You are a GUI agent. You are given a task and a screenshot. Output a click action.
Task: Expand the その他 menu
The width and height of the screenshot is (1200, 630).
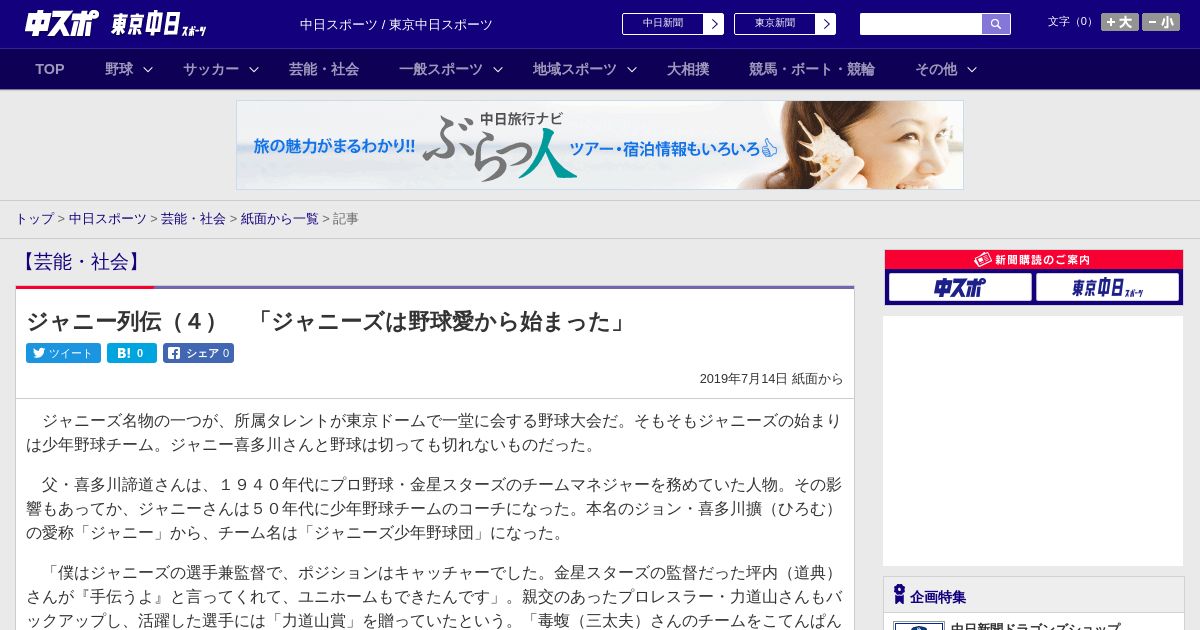click(946, 69)
